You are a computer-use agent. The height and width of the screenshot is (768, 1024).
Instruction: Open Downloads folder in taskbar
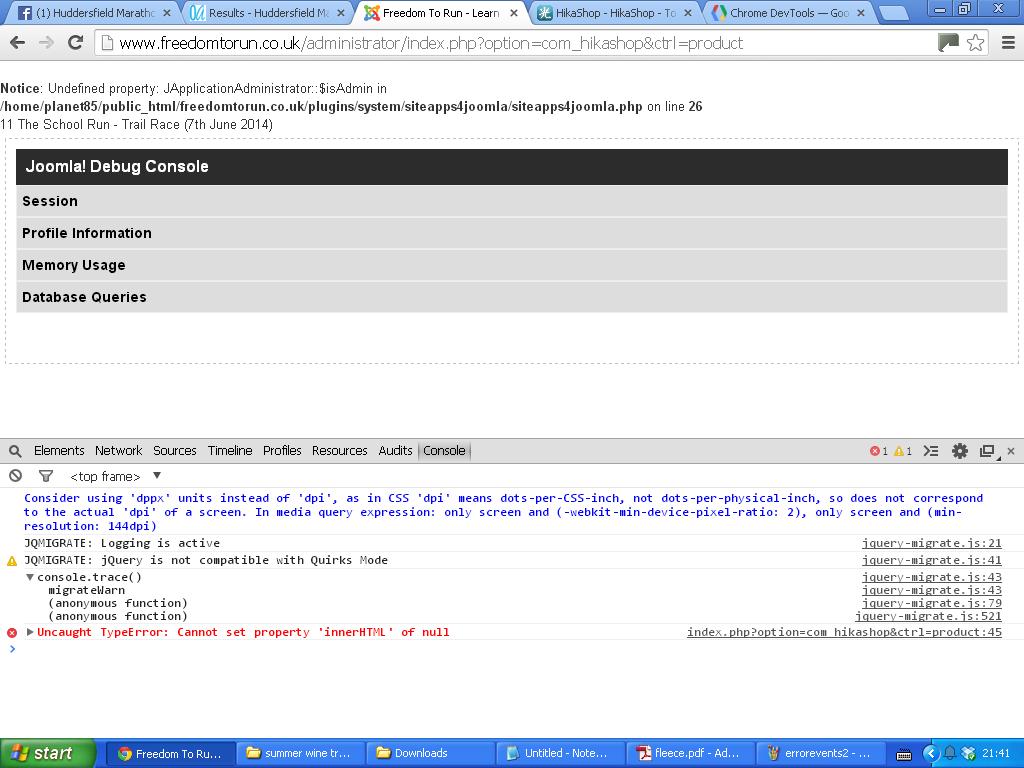[429, 754]
